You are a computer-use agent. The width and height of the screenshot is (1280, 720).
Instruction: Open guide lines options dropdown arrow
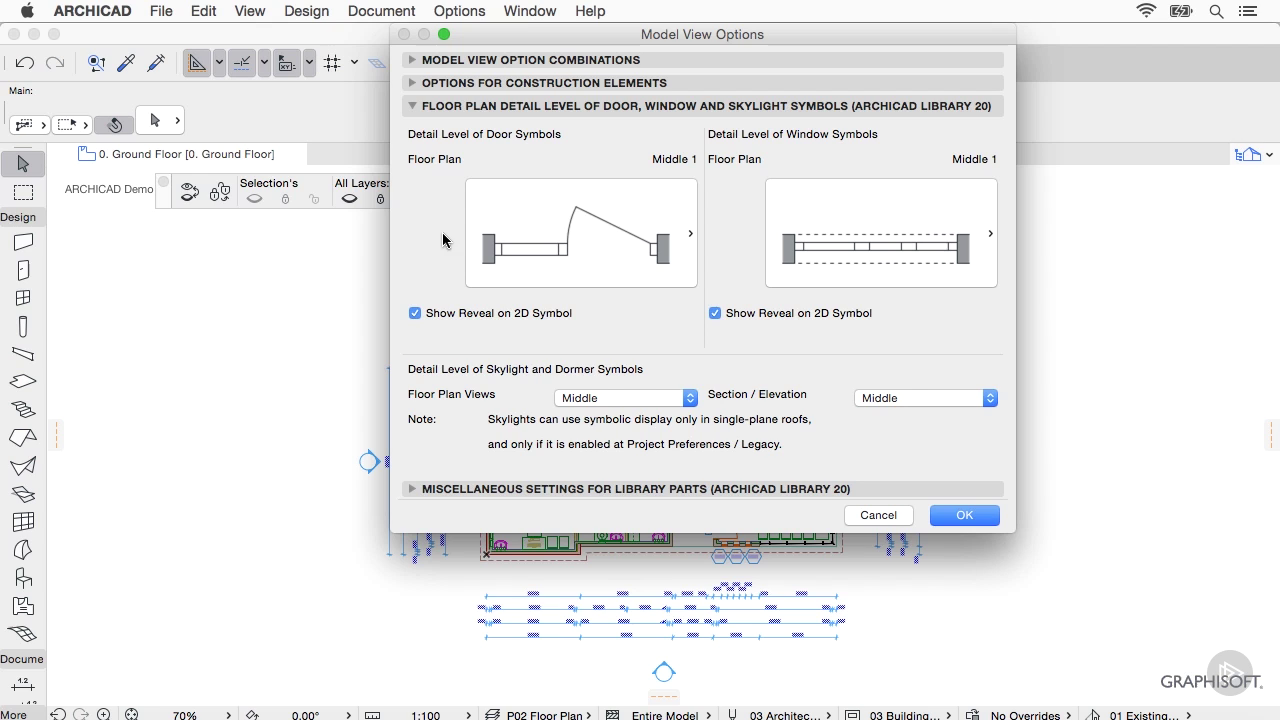219,63
